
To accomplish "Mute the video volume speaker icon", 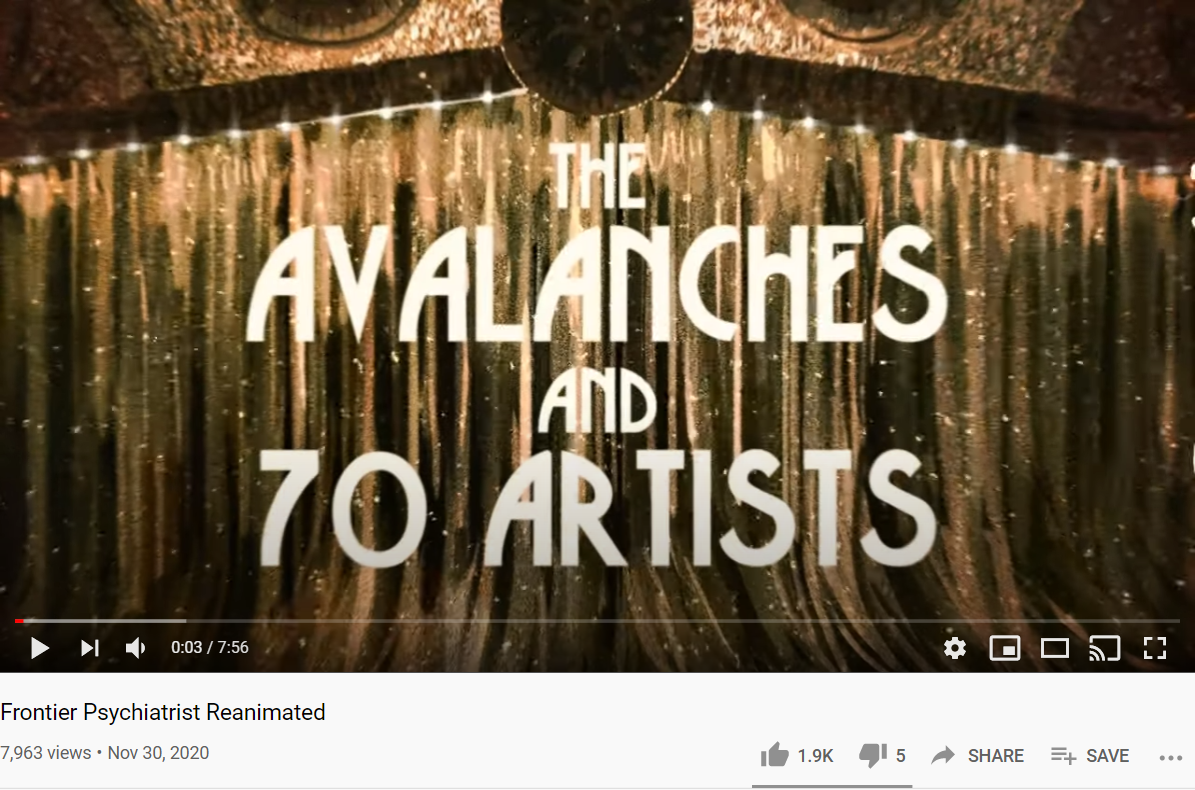I will (136, 648).
